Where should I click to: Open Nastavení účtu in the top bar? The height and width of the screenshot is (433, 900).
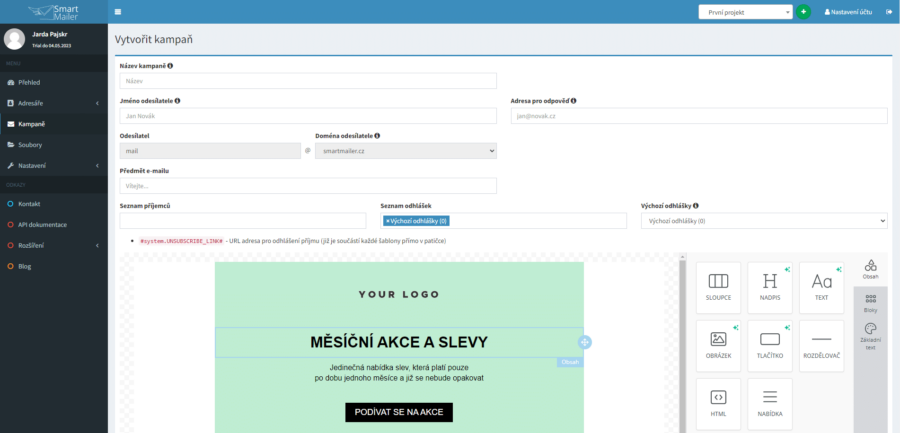pos(848,11)
